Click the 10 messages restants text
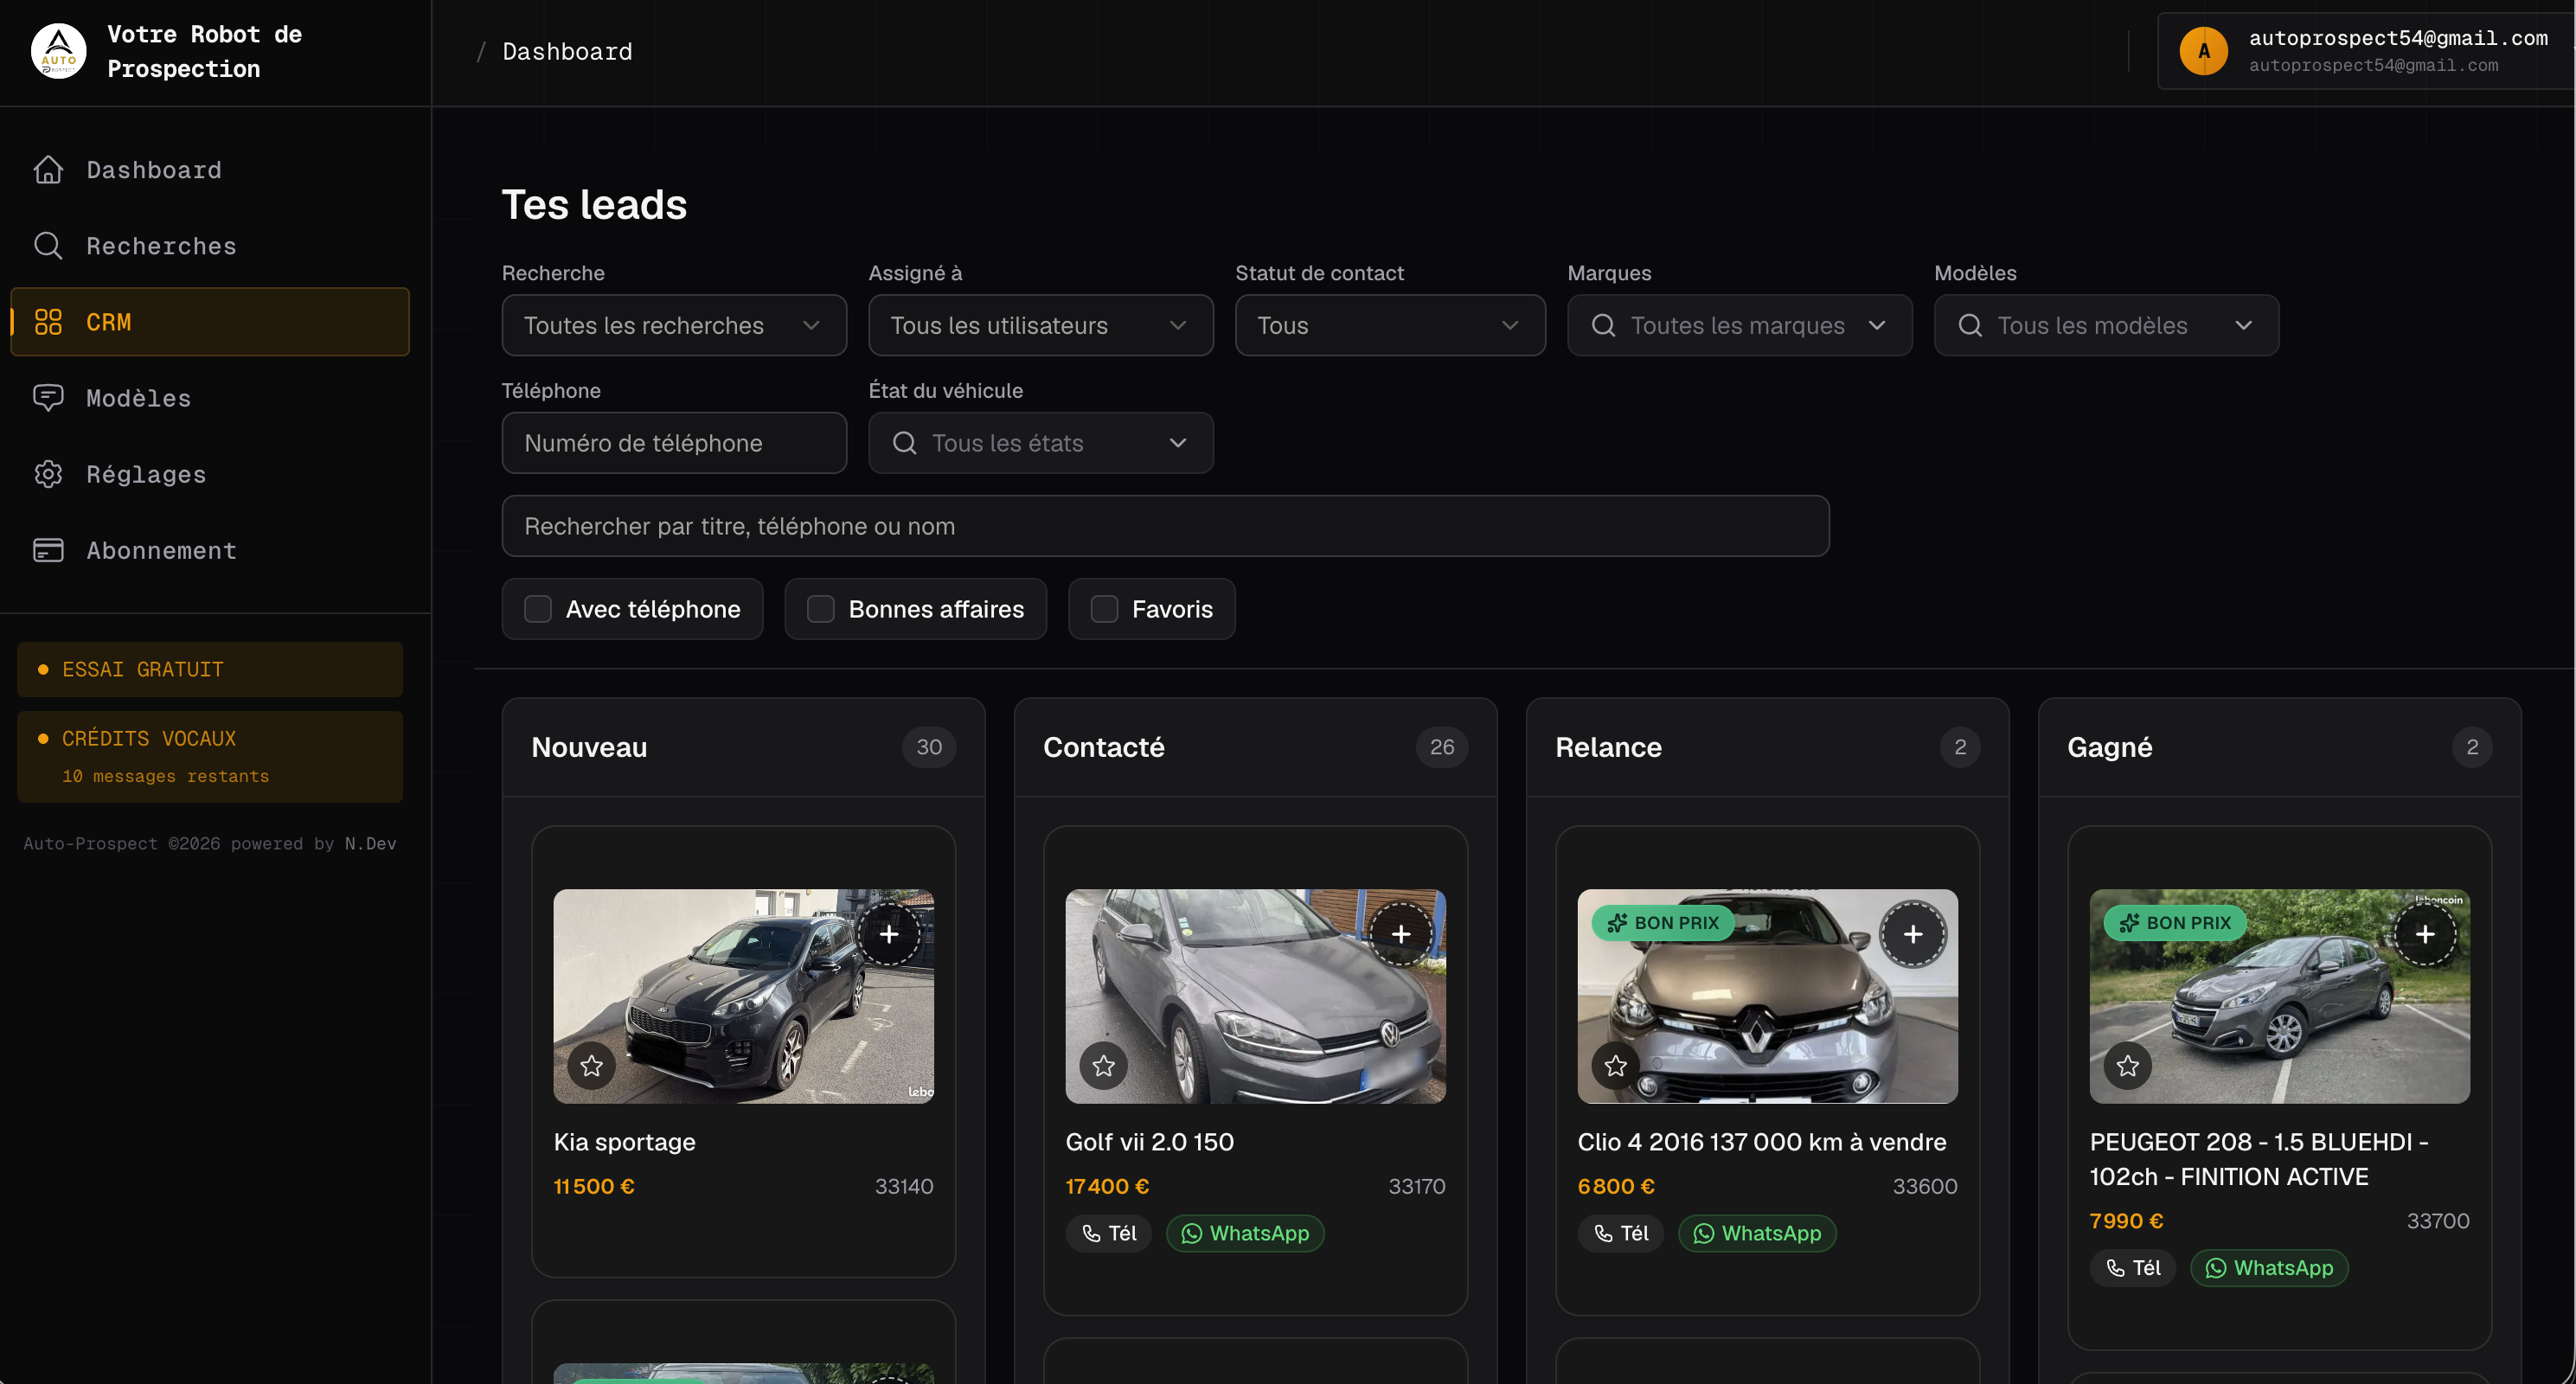The height and width of the screenshot is (1384, 2576). tap(166, 776)
